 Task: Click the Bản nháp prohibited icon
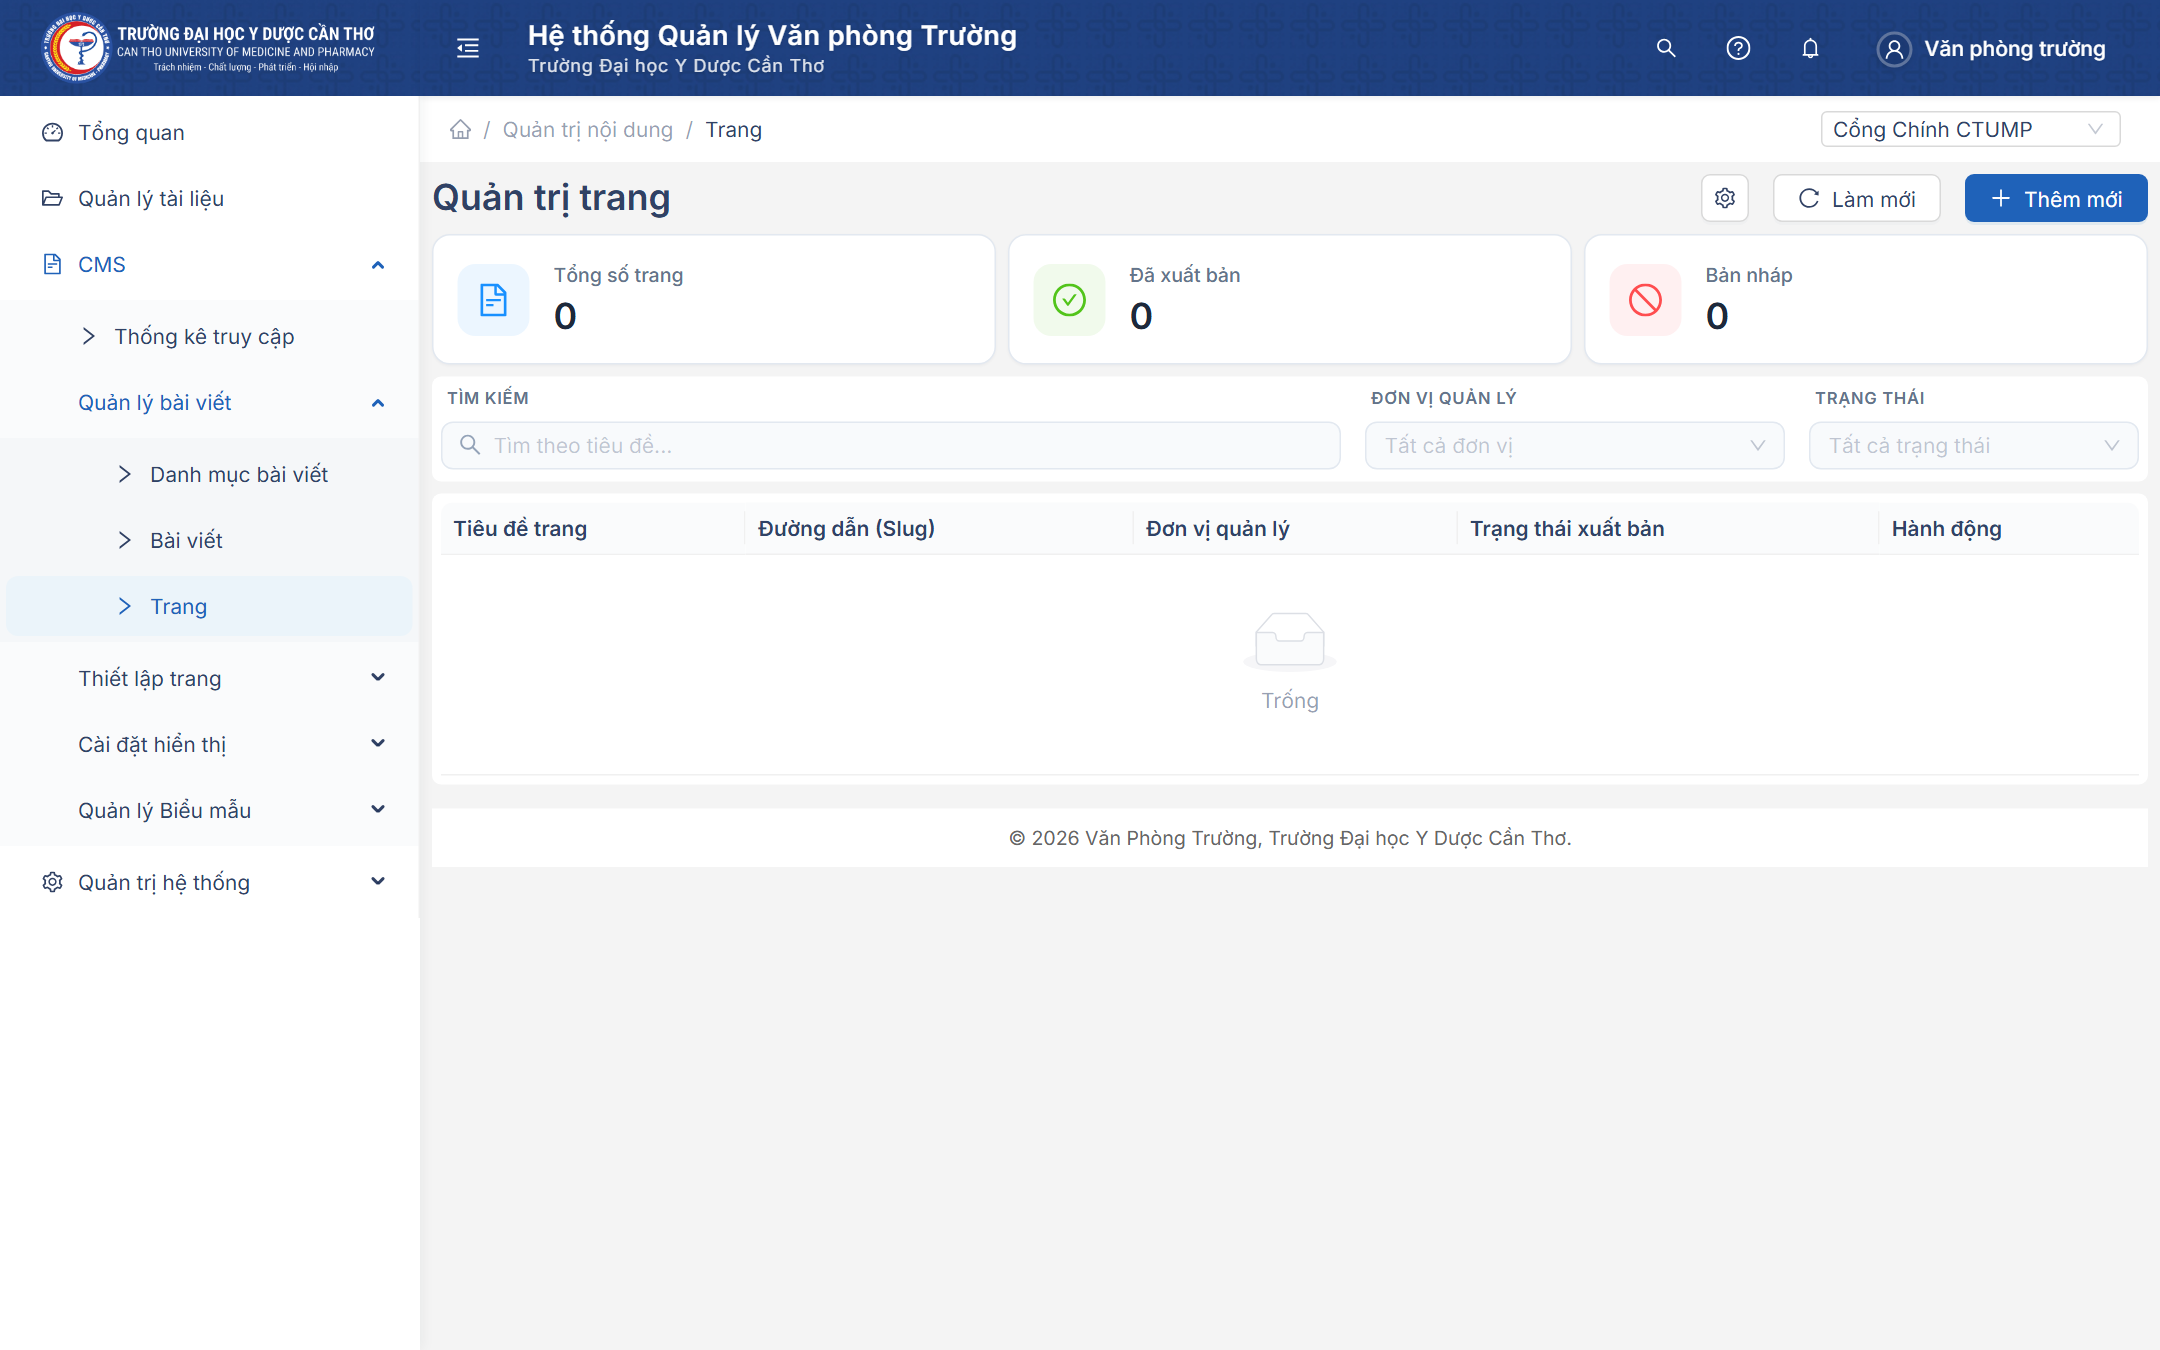click(1646, 300)
